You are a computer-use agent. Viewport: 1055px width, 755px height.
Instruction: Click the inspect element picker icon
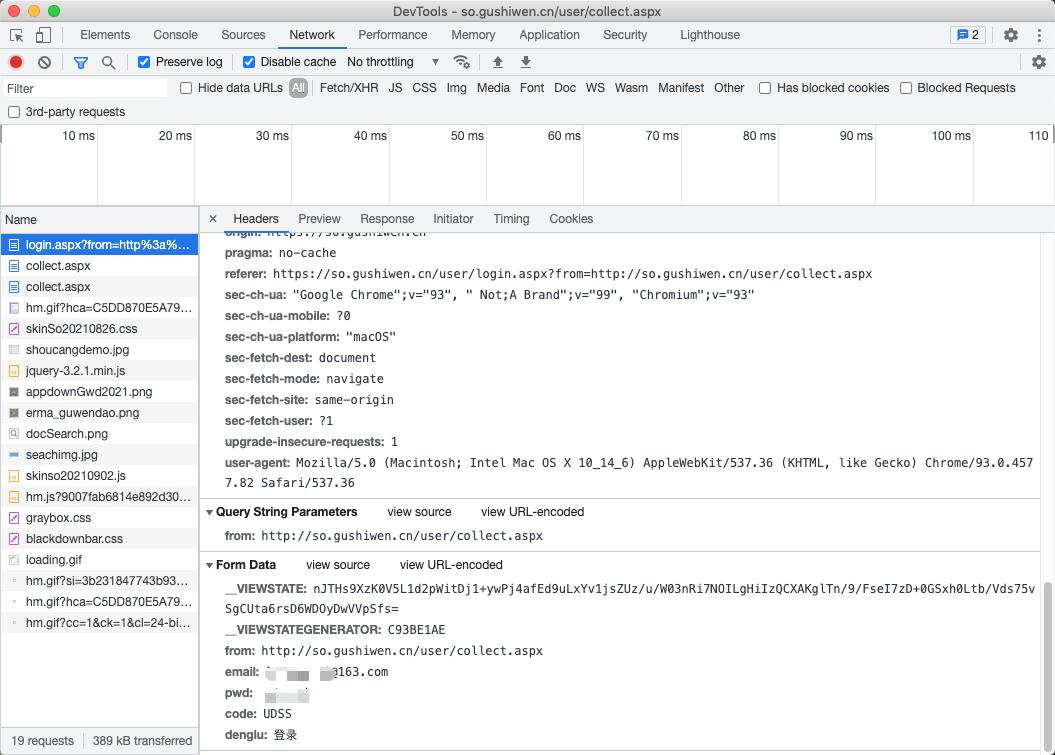pyautogui.click(x=17, y=35)
